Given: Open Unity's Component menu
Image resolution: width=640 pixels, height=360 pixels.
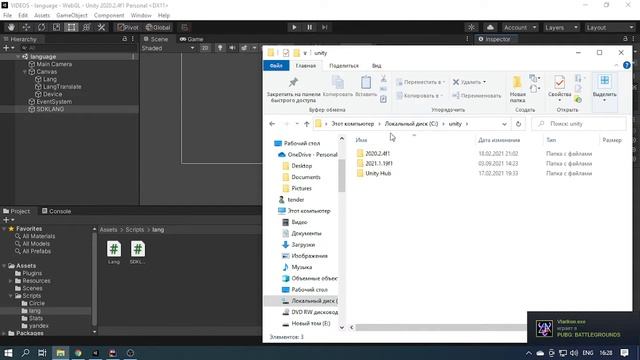Looking at the screenshot, I should (109, 16).
